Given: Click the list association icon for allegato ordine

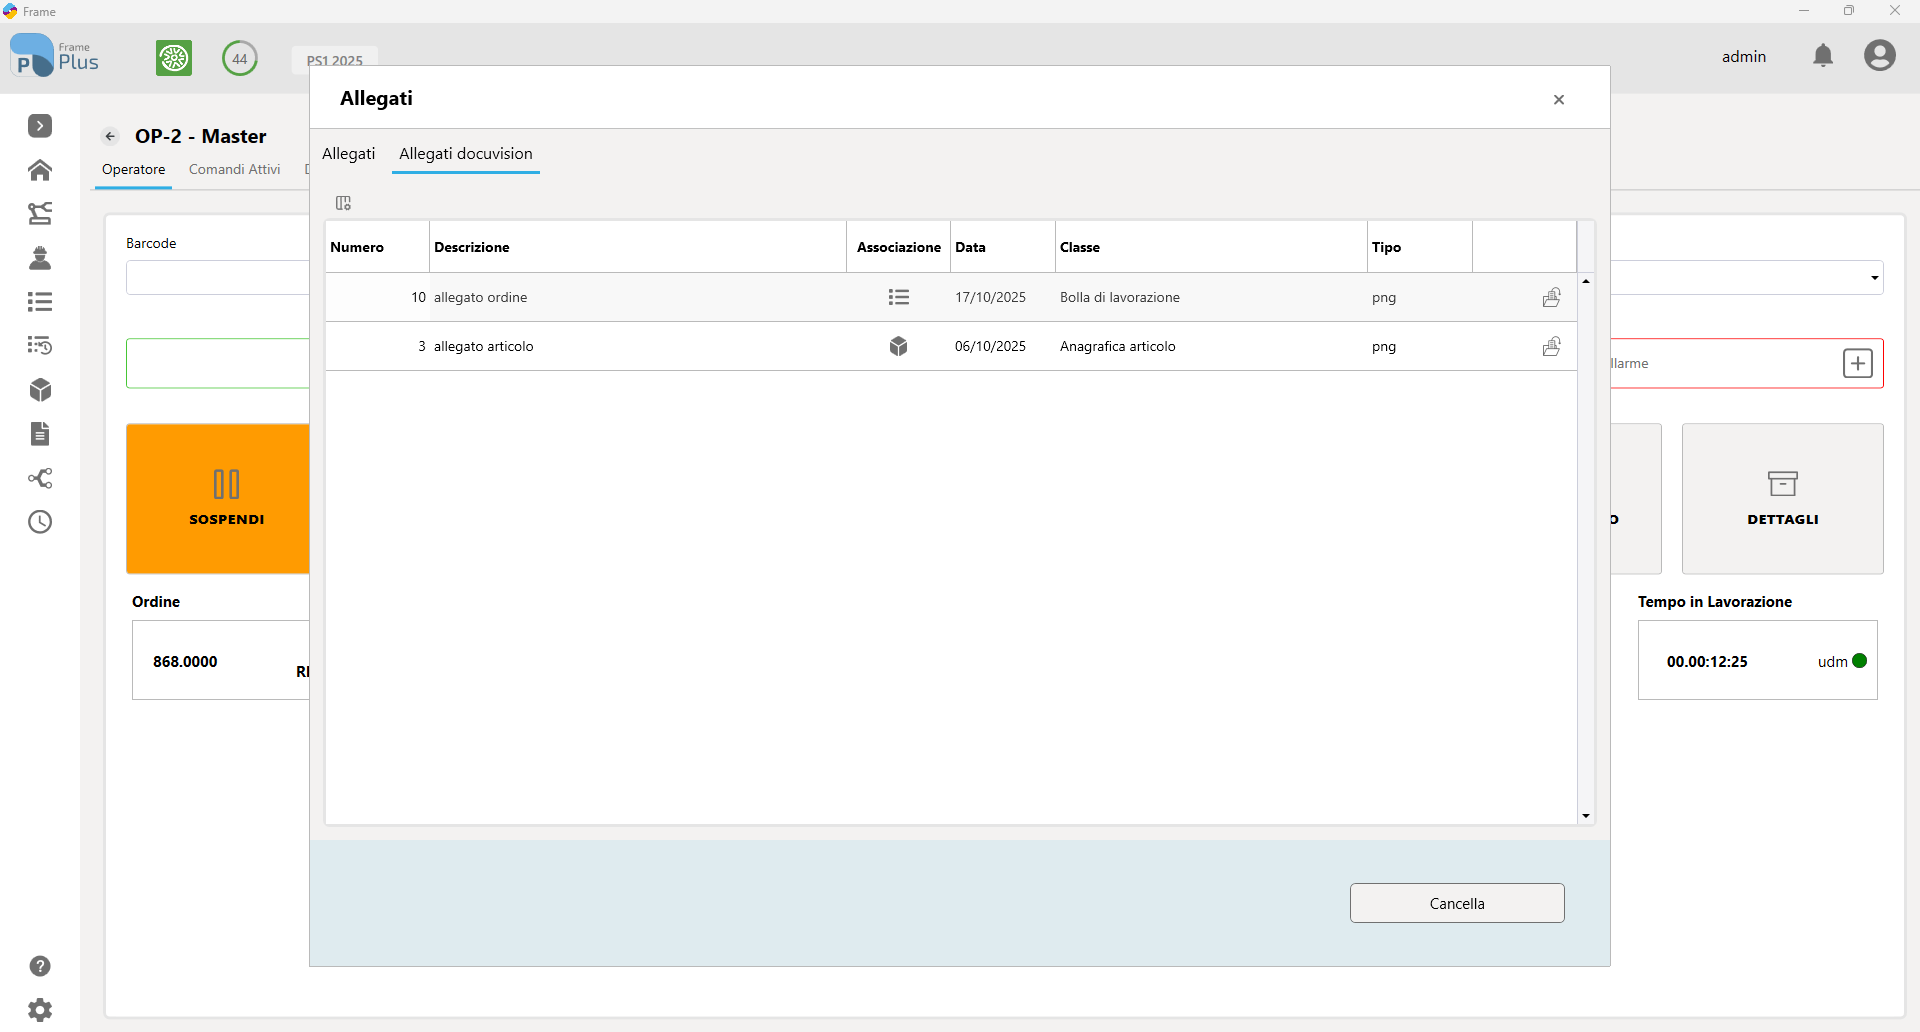Looking at the screenshot, I should (898, 297).
